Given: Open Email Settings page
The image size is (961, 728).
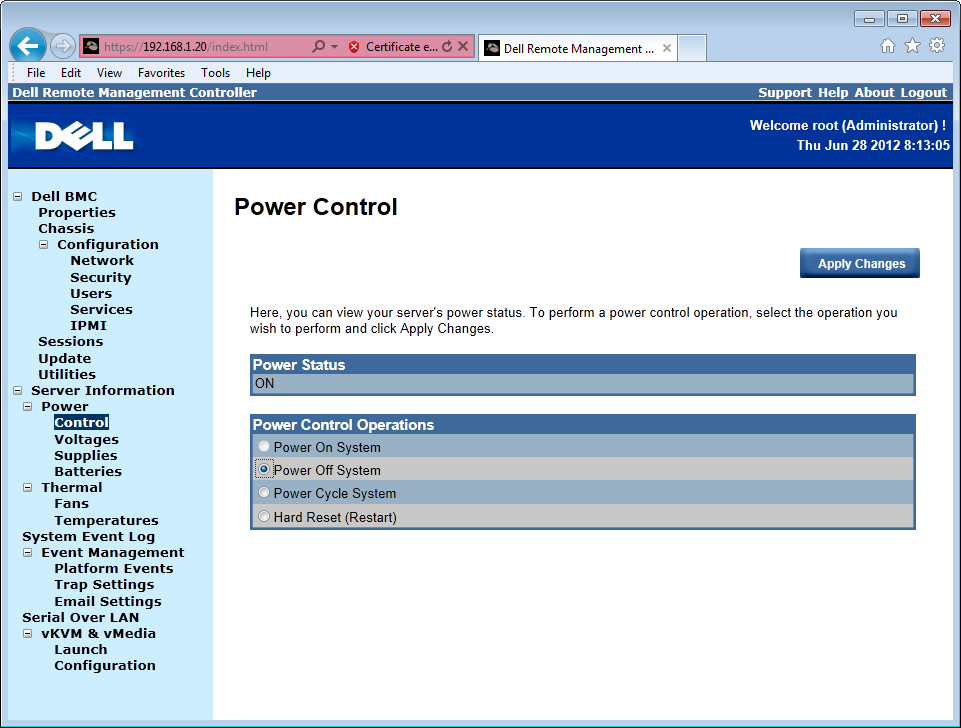Looking at the screenshot, I should (108, 601).
